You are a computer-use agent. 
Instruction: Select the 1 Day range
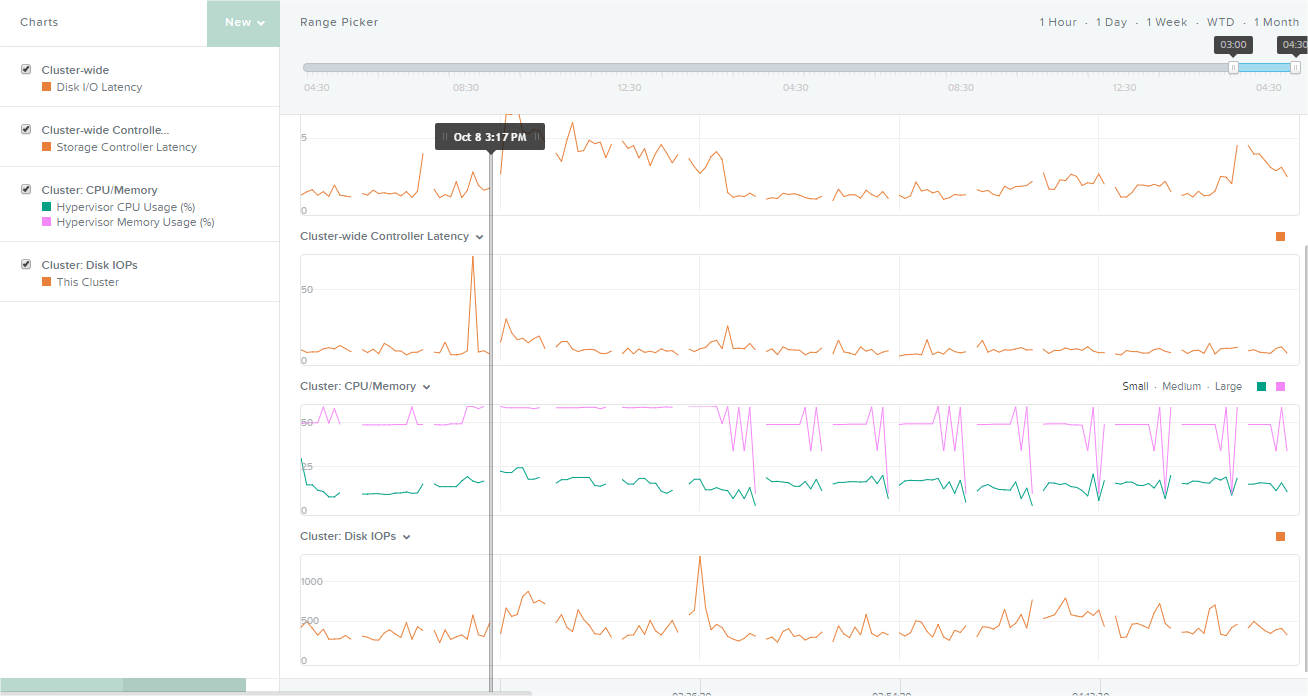[x=1111, y=22]
